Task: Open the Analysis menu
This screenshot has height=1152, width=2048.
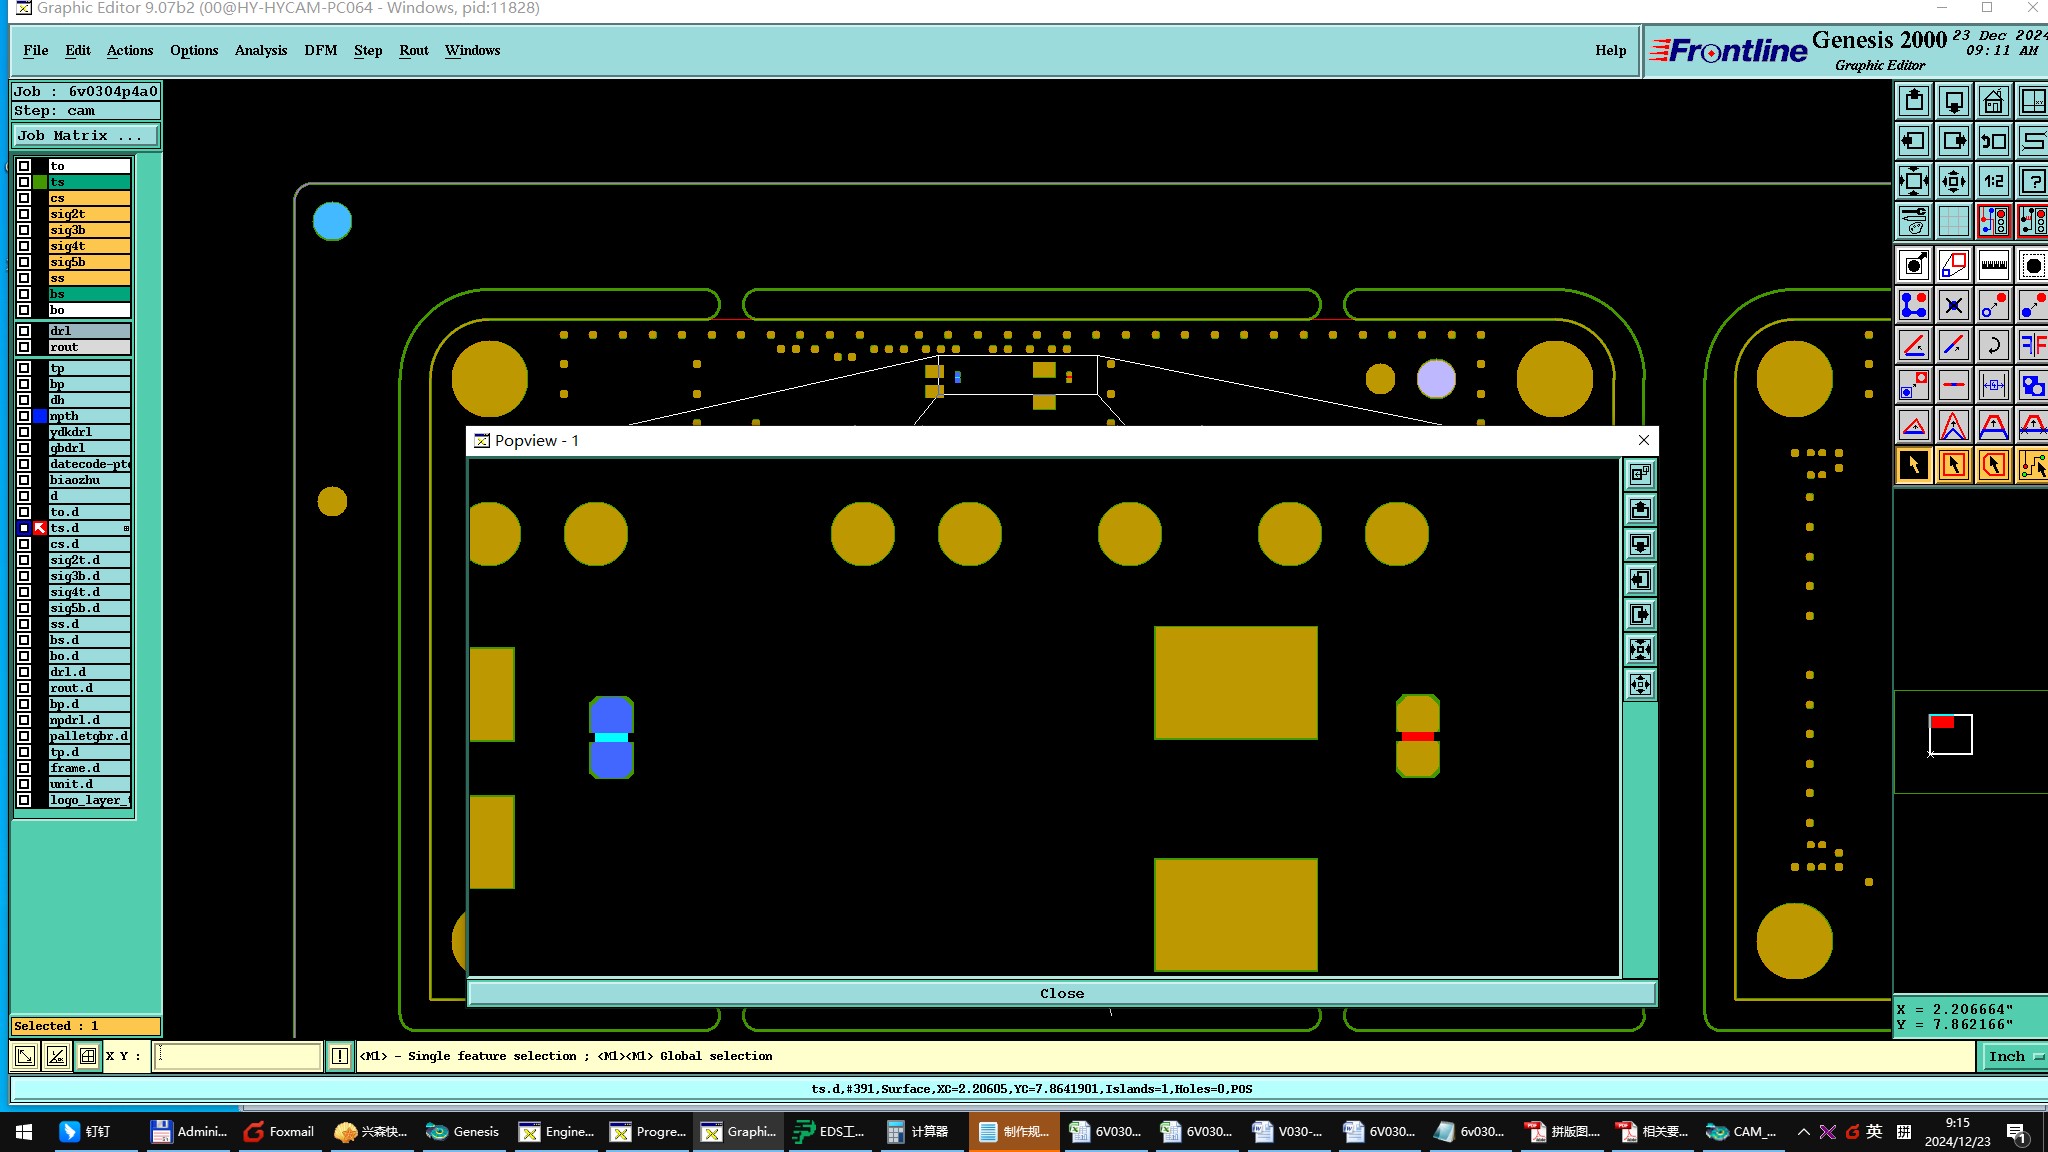Action: (260, 50)
